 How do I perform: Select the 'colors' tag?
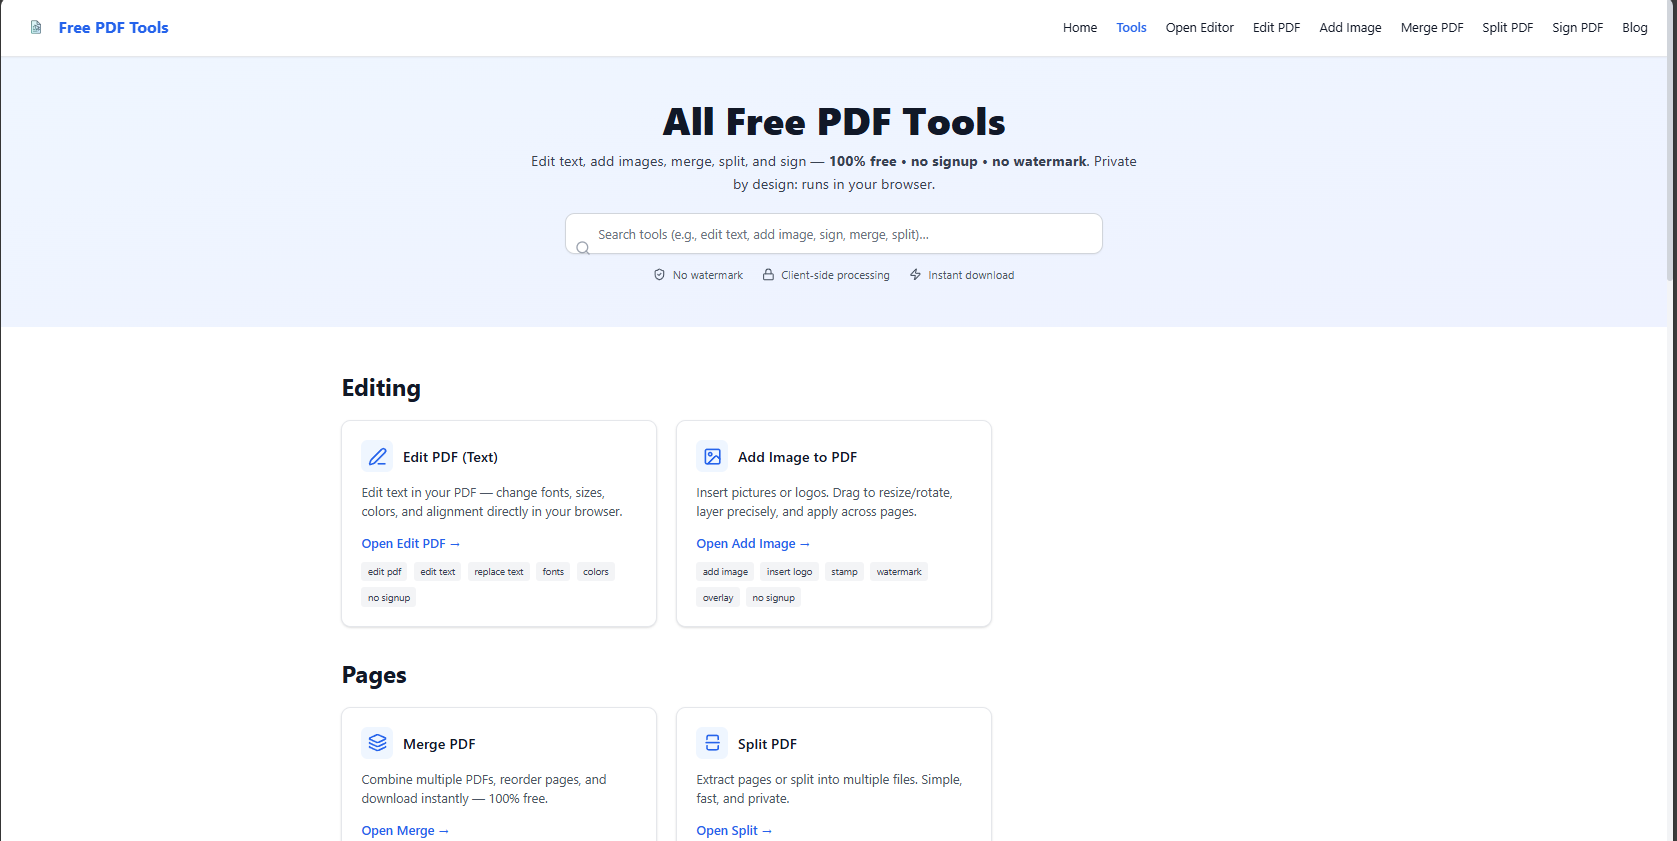pyautogui.click(x=596, y=572)
